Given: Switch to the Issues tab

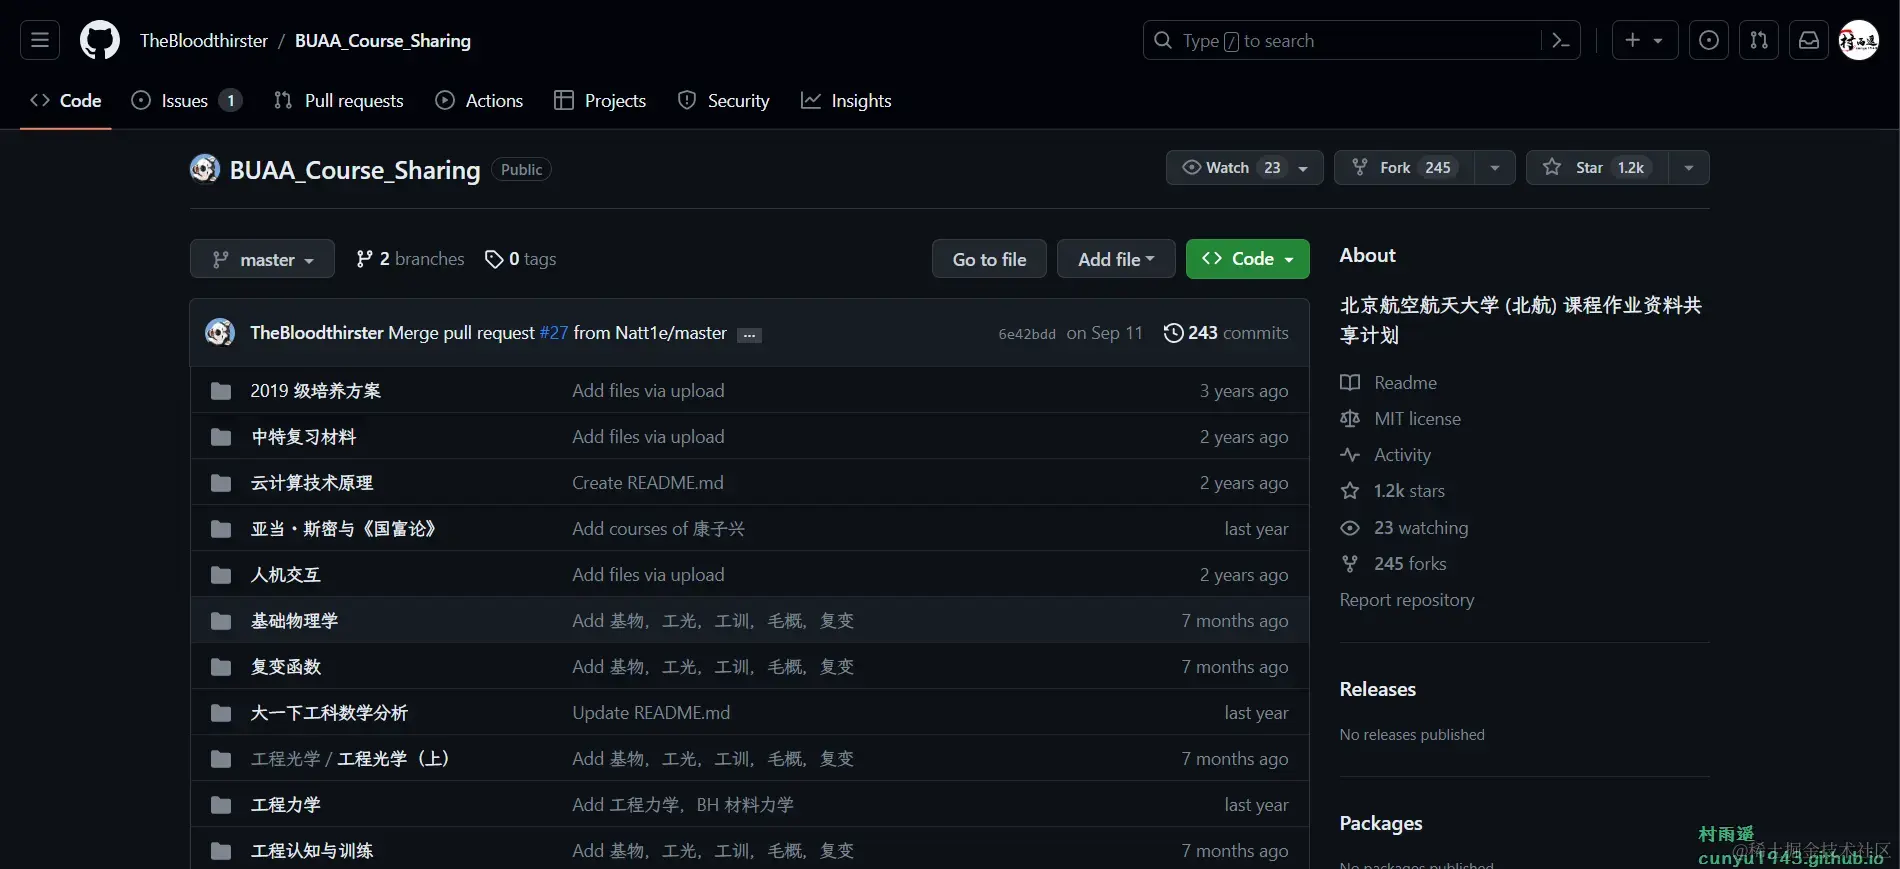Looking at the screenshot, I should tap(186, 100).
